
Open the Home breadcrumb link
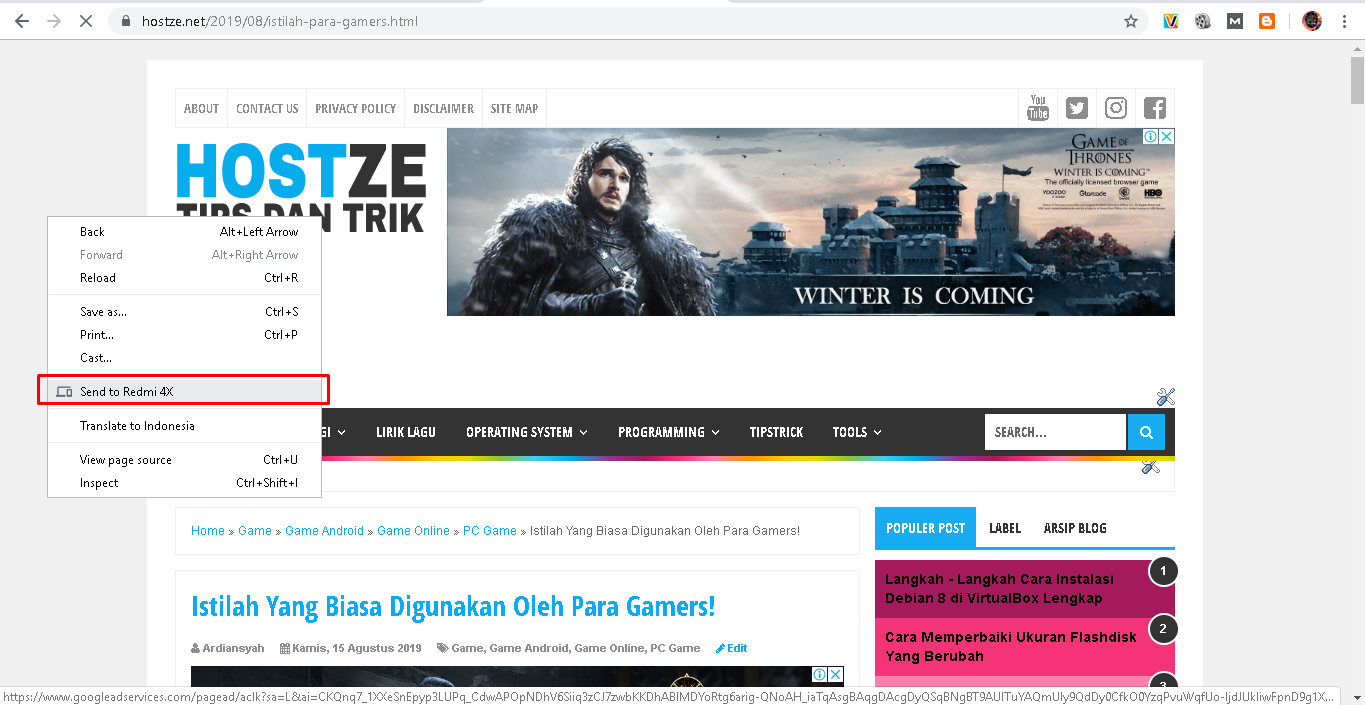207,530
